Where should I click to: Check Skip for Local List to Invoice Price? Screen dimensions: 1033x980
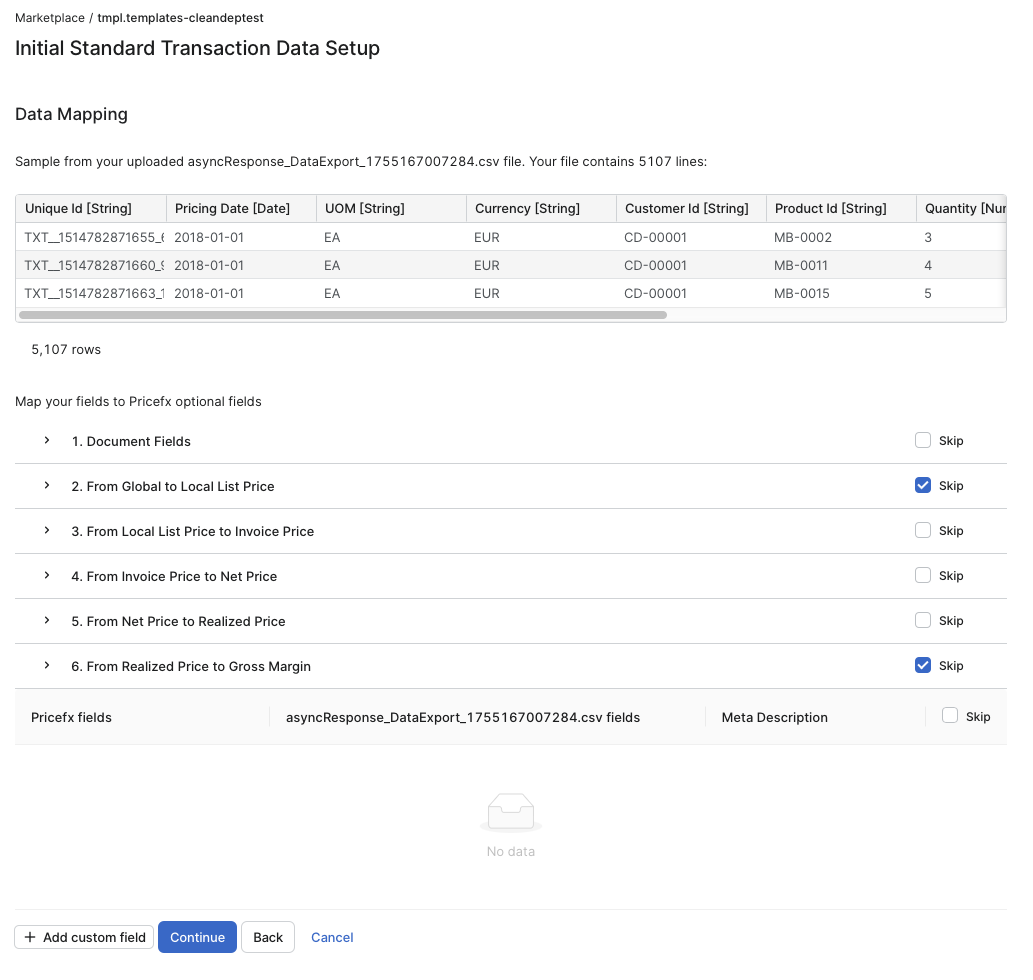pyautogui.click(x=923, y=531)
